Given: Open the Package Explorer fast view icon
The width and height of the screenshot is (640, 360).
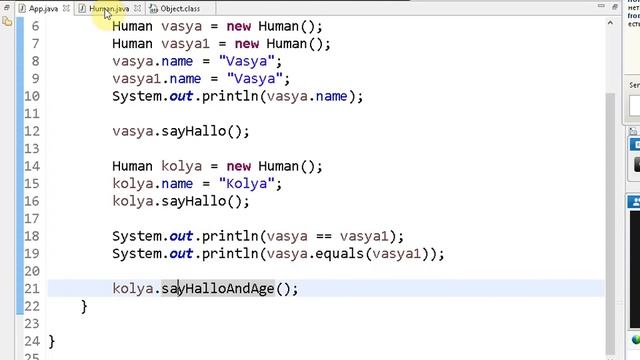Looking at the screenshot, I should point(7,22).
